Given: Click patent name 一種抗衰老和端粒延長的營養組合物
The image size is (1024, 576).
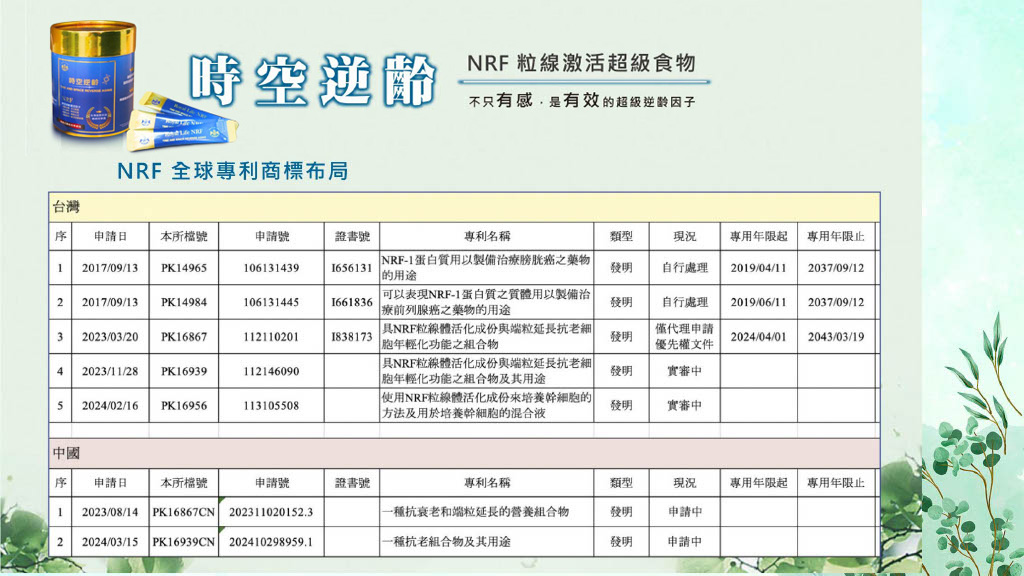Looking at the screenshot, I should [475, 512].
